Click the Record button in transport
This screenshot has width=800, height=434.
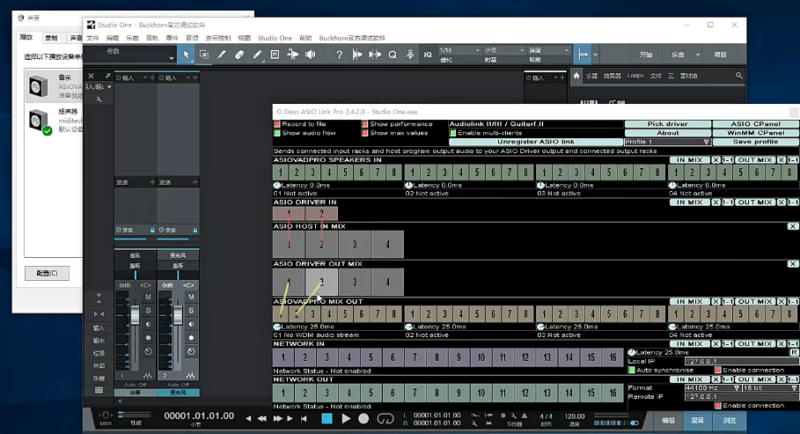pyautogui.click(x=364, y=418)
